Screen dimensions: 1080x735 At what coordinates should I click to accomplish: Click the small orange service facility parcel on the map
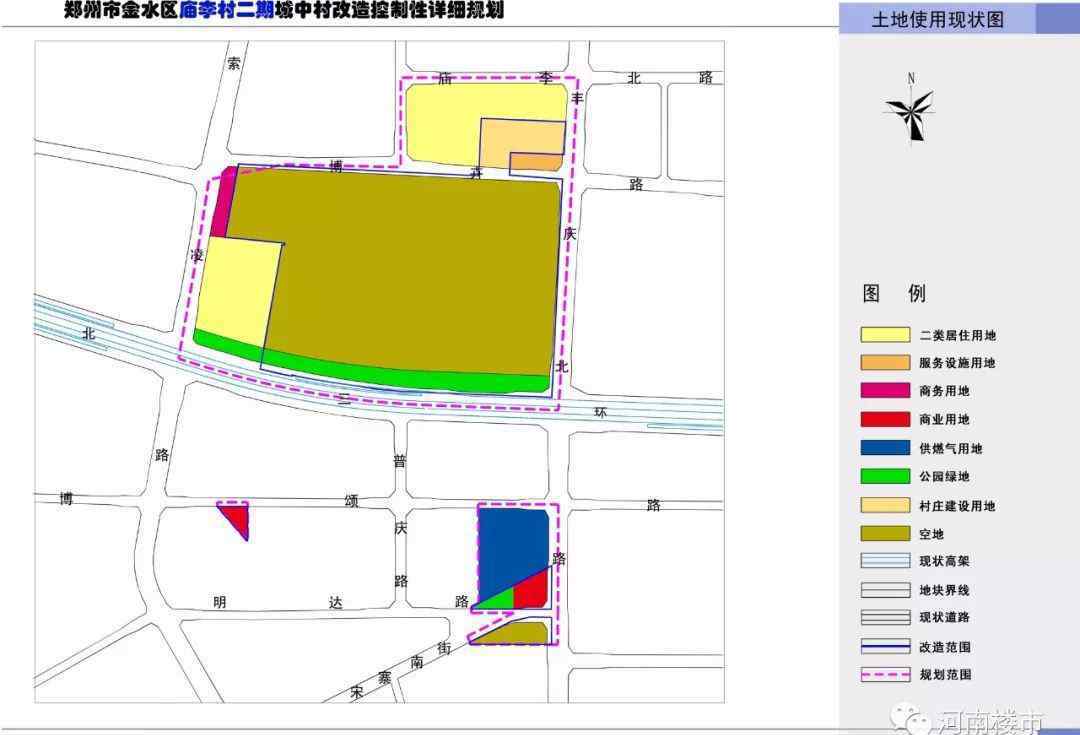coord(537,162)
